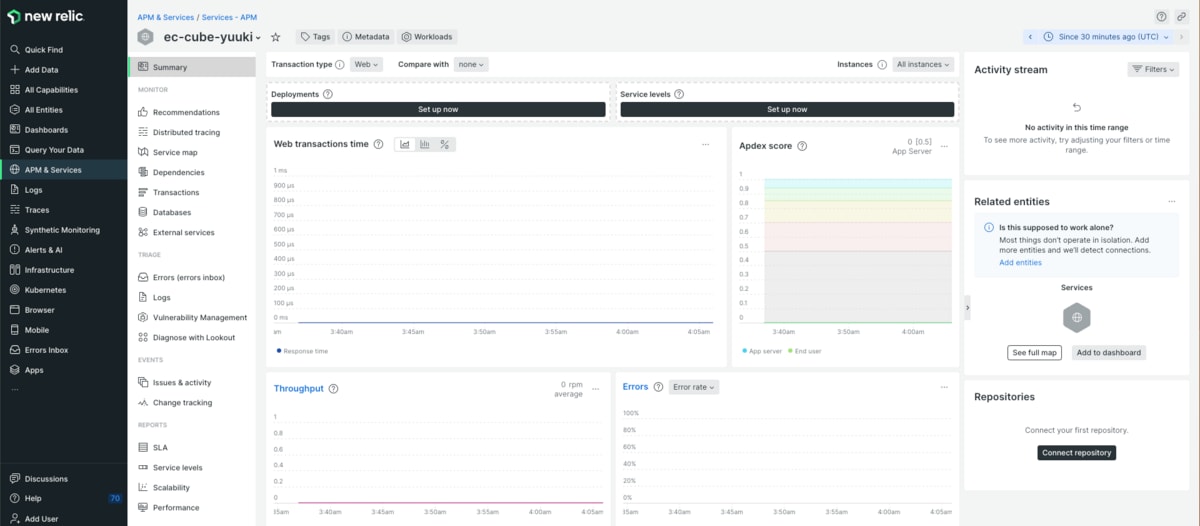Open Compare with none dropdown
Screen dimensions: 1200x526
471,64
